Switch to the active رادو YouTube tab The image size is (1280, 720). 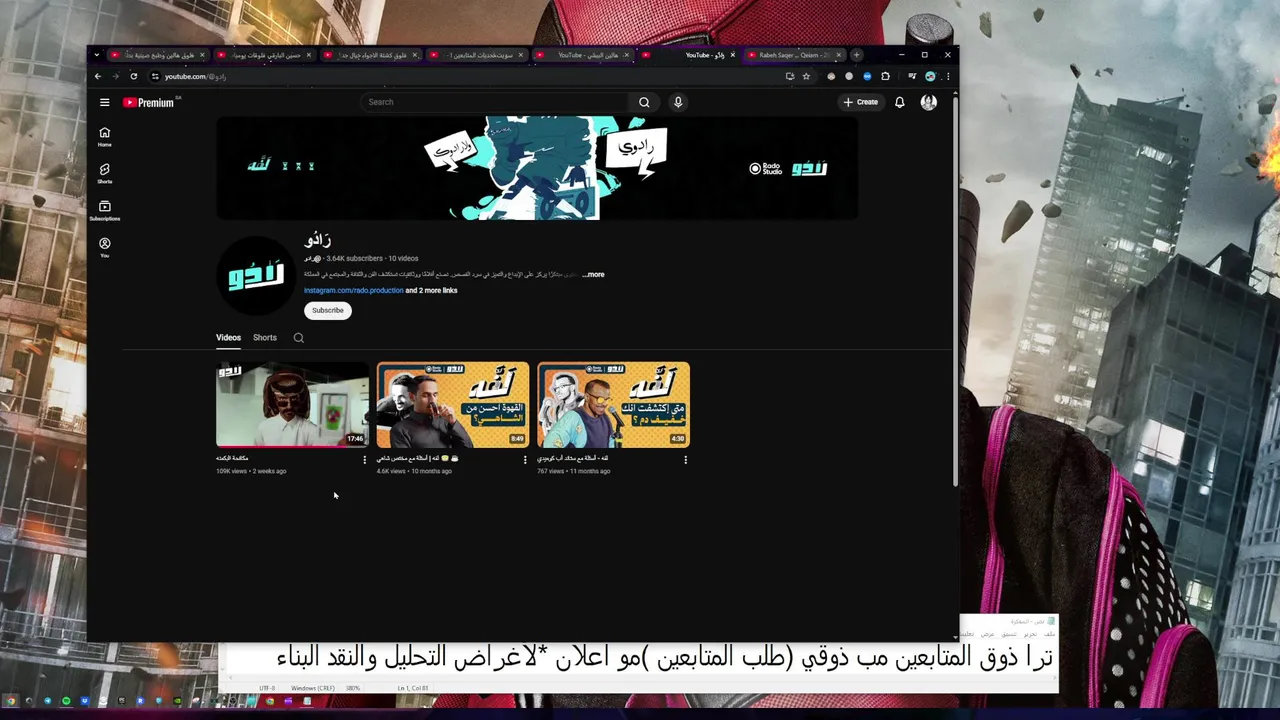(x=690, y=55)
